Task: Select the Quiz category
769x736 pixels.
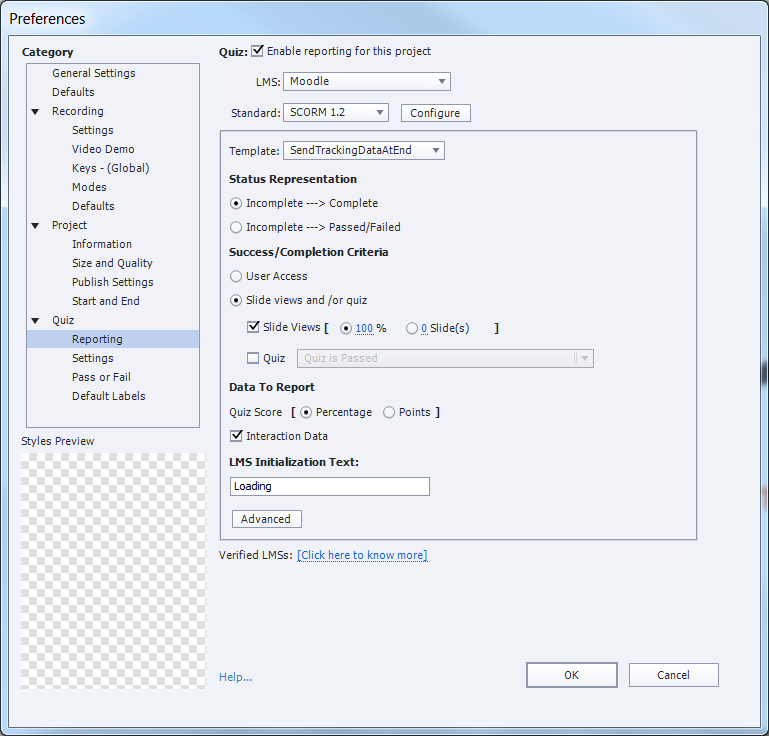Action: [x=63, y=320]
